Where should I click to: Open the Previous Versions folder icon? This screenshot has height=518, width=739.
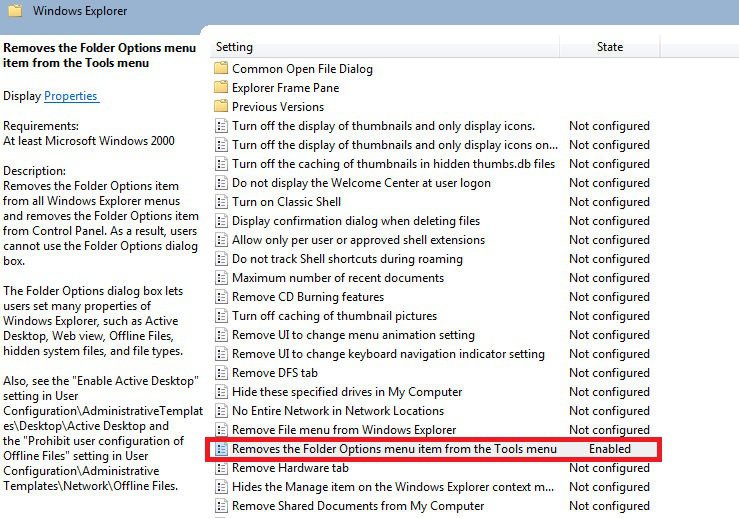(221, 107)
